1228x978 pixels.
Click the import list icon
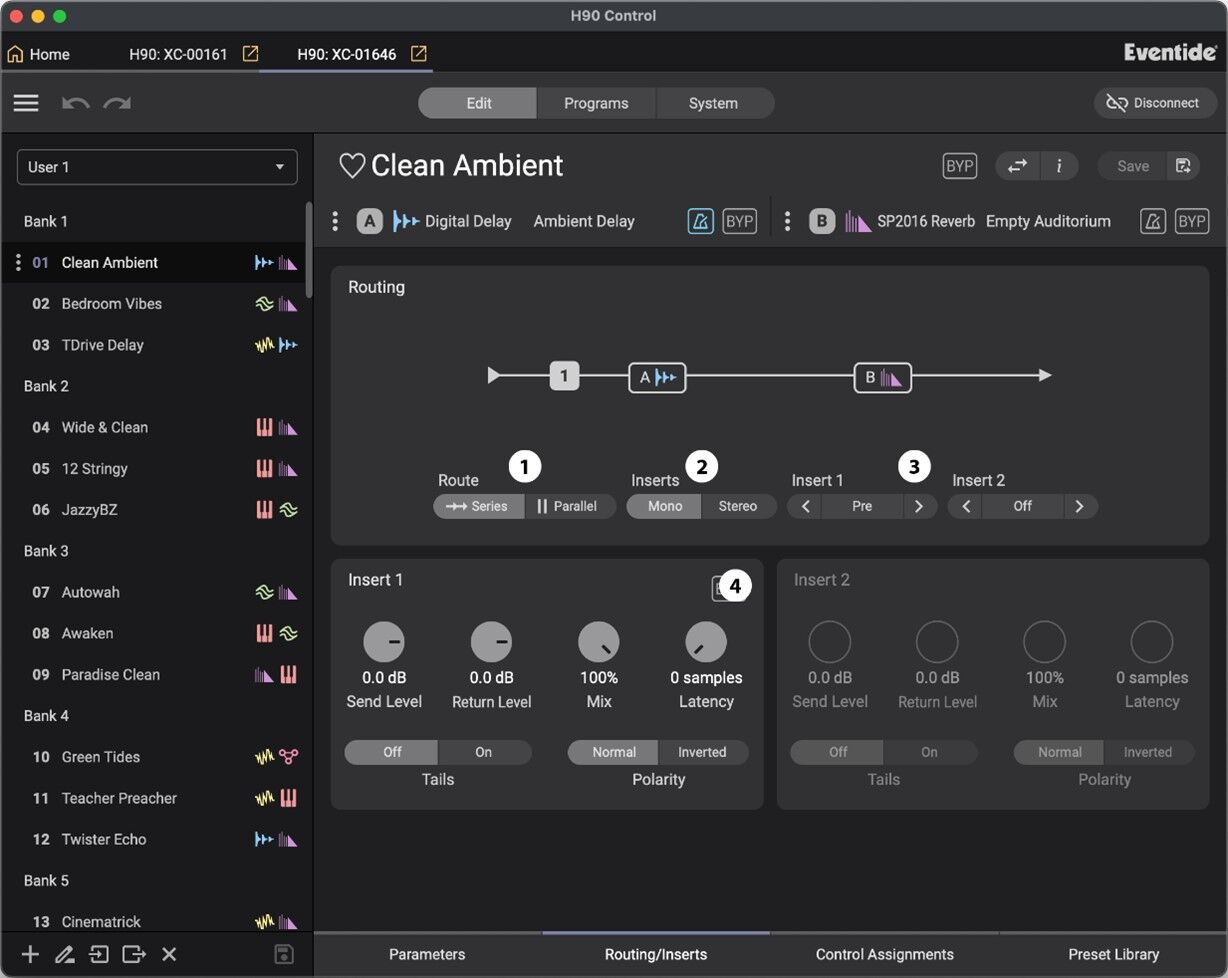tap(99, 954)
